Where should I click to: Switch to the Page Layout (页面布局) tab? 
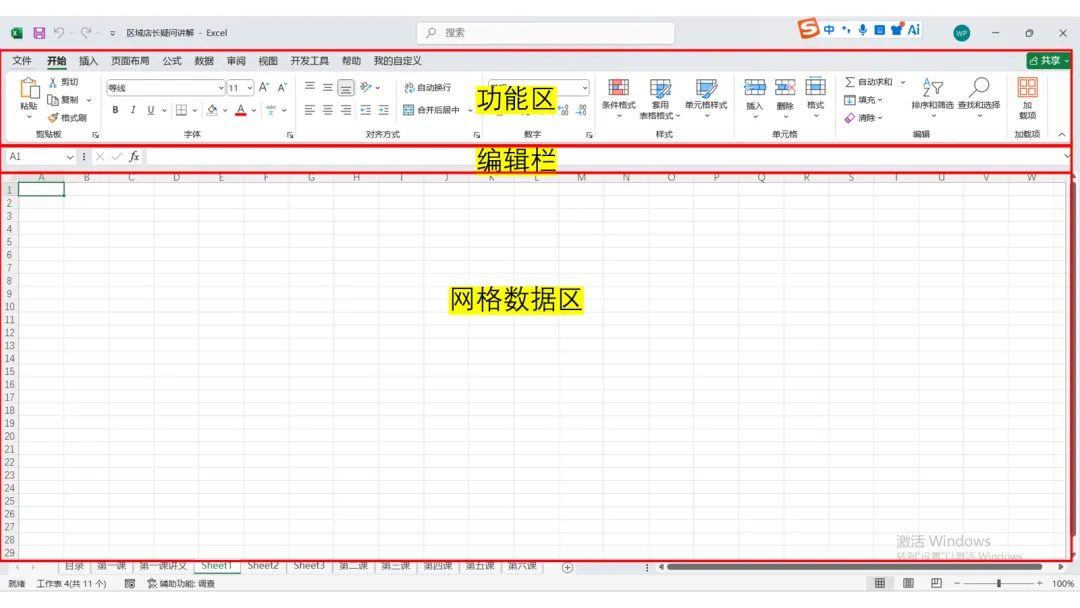pos(130,61)
